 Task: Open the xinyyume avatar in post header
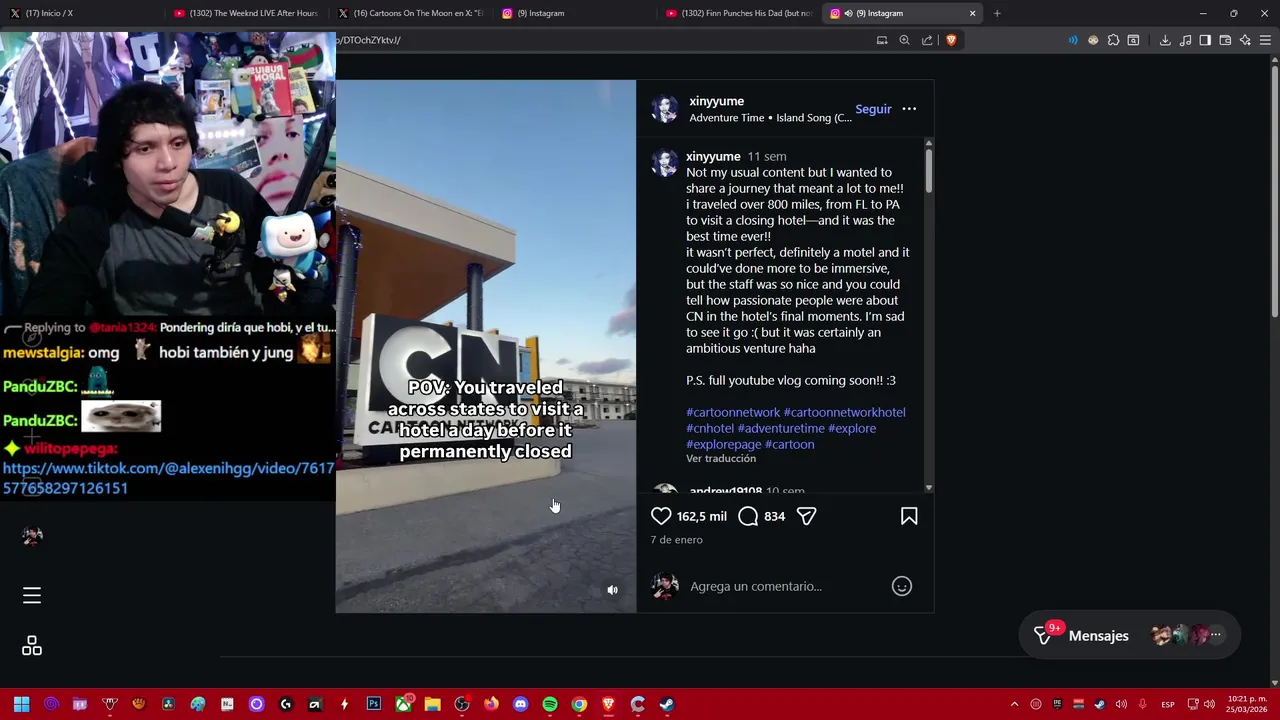665,109
